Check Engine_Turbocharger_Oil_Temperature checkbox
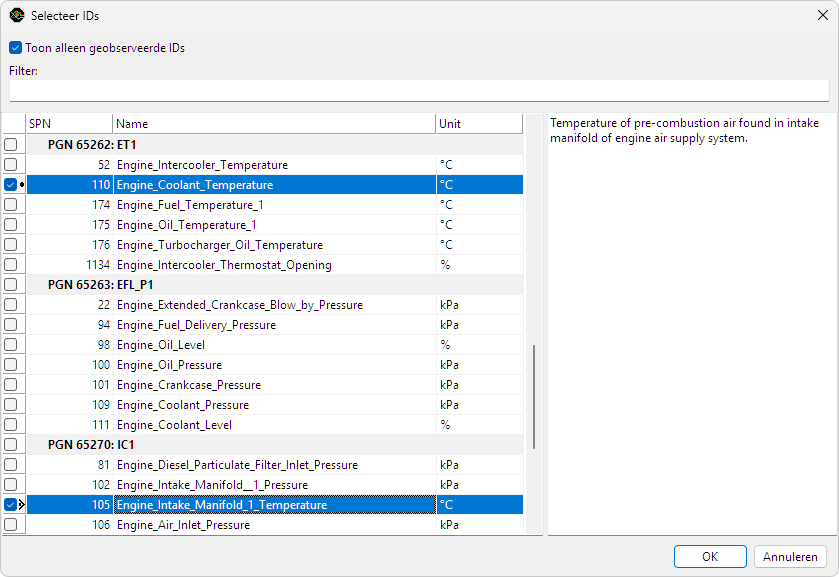839x577 pixels. [x=11, y=245]
